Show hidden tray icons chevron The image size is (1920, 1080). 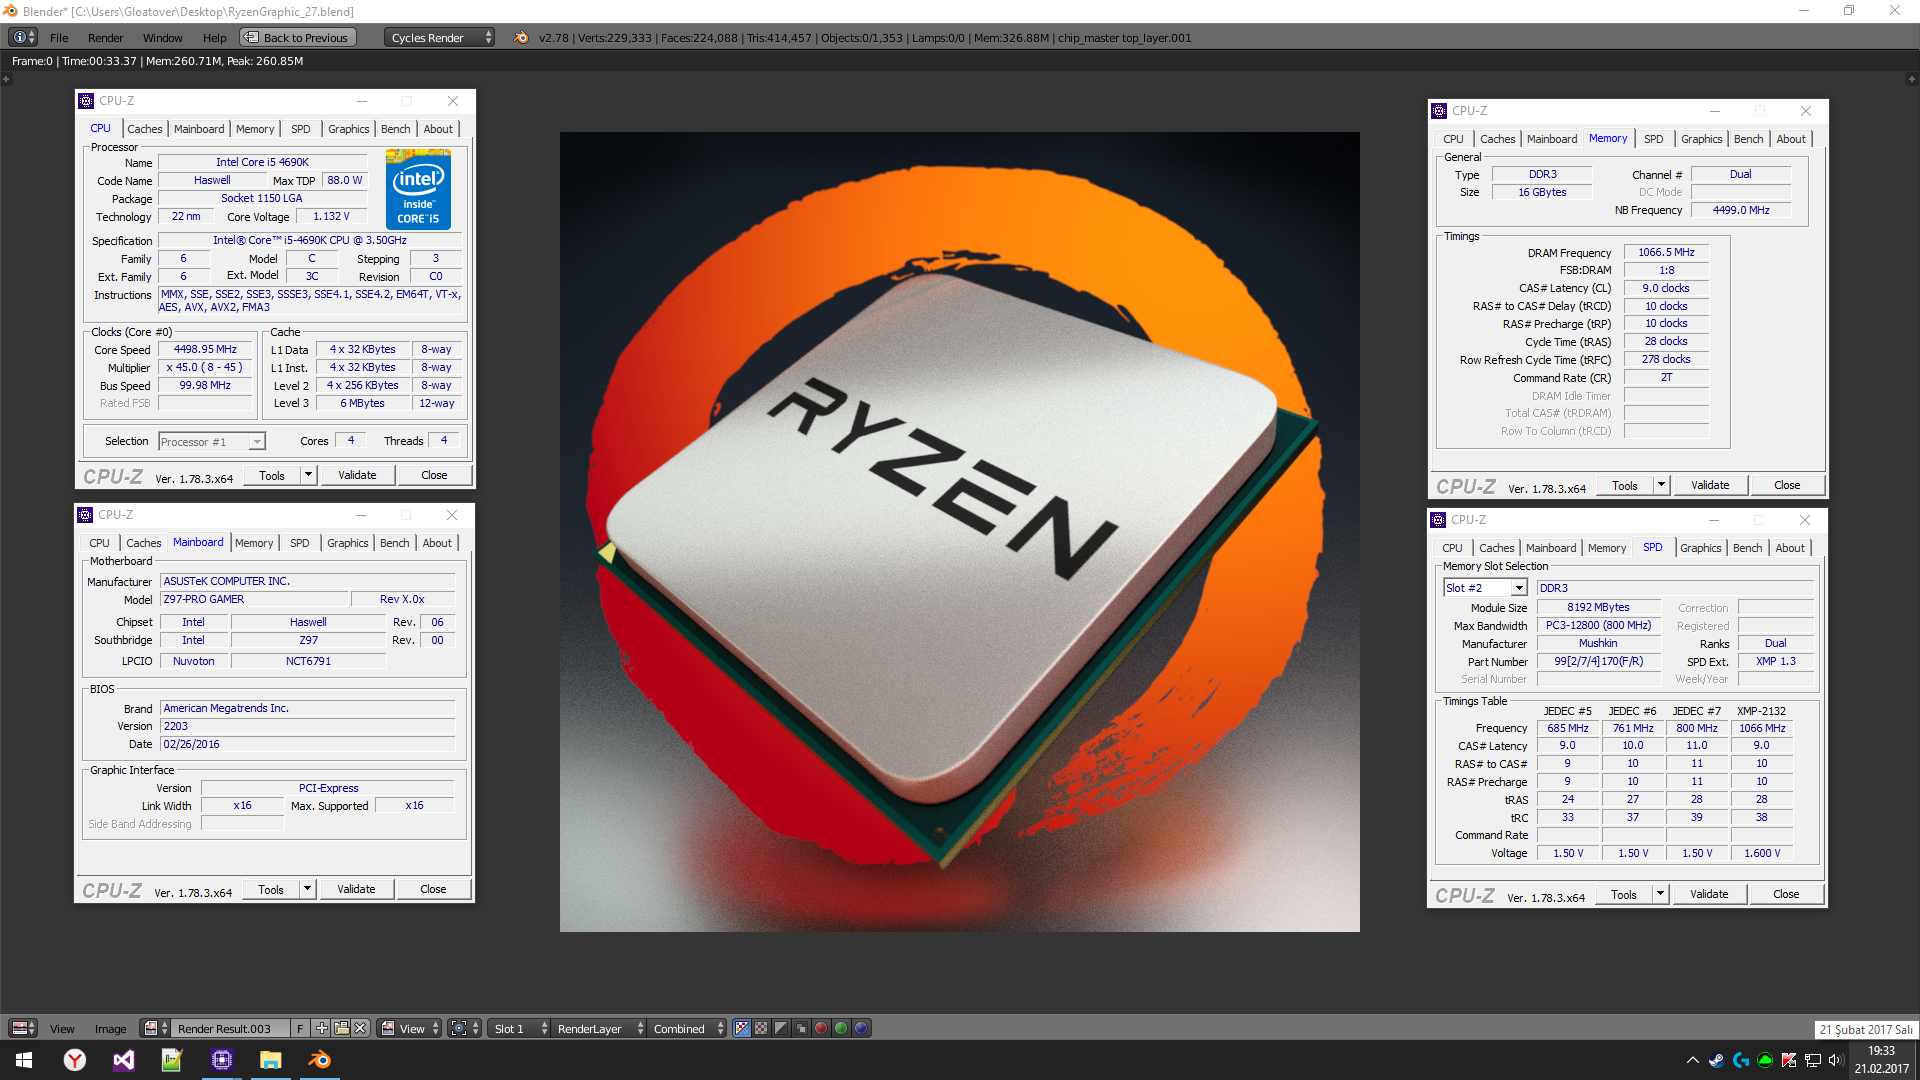click(1692, 1060)
